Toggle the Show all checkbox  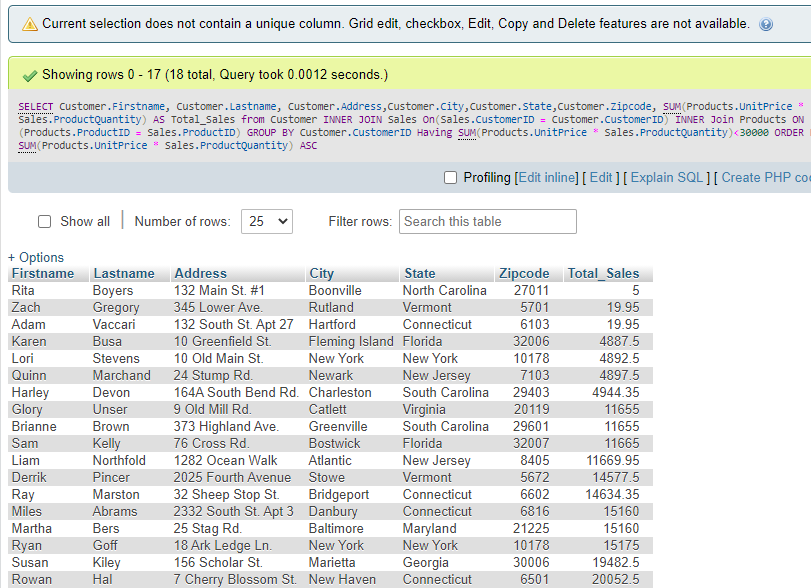click(x=44, y=221)
